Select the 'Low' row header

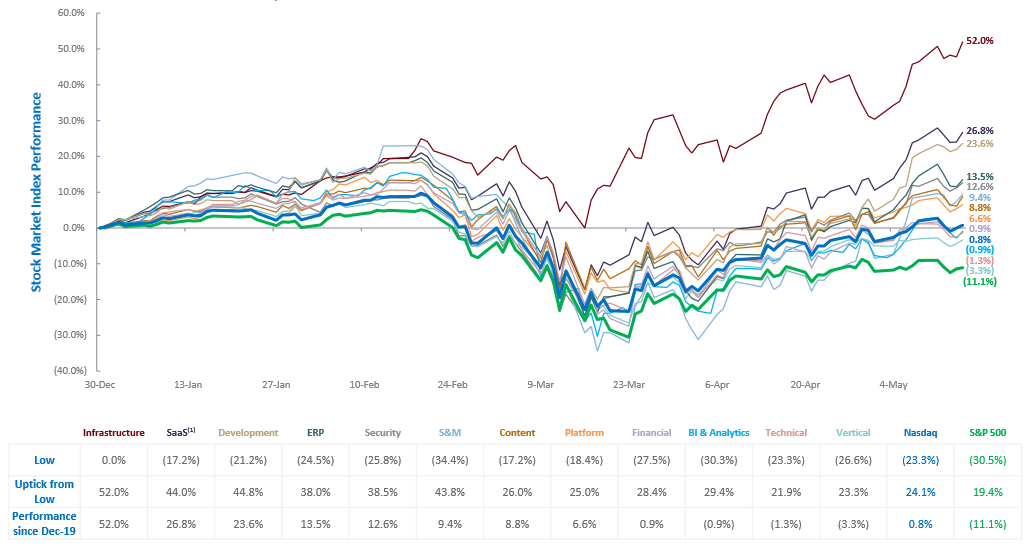43,459
